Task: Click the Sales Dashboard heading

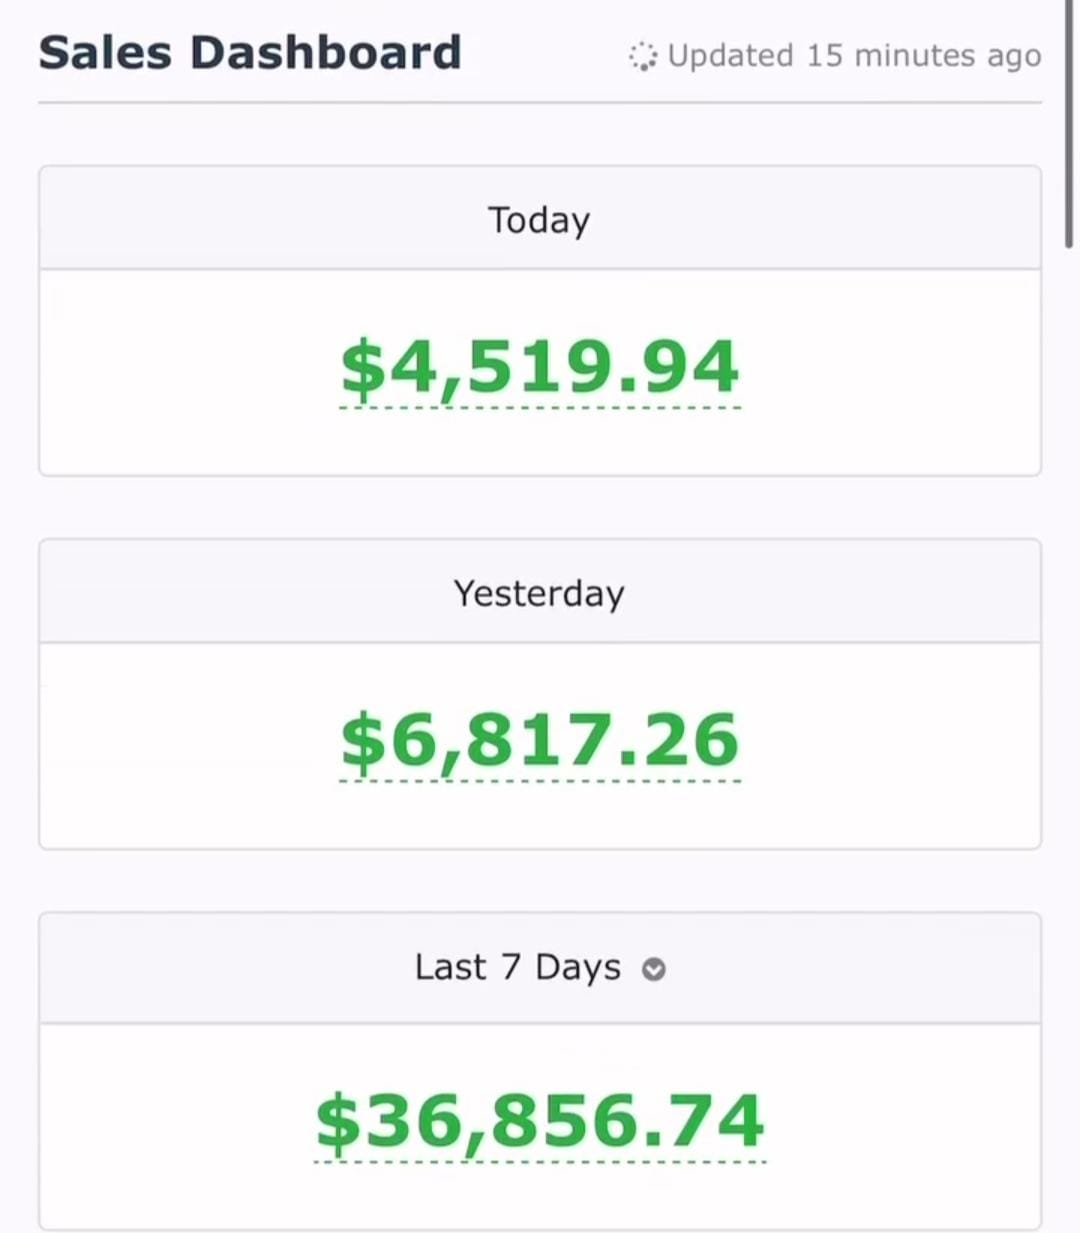Action: click(x=250, y=53)
